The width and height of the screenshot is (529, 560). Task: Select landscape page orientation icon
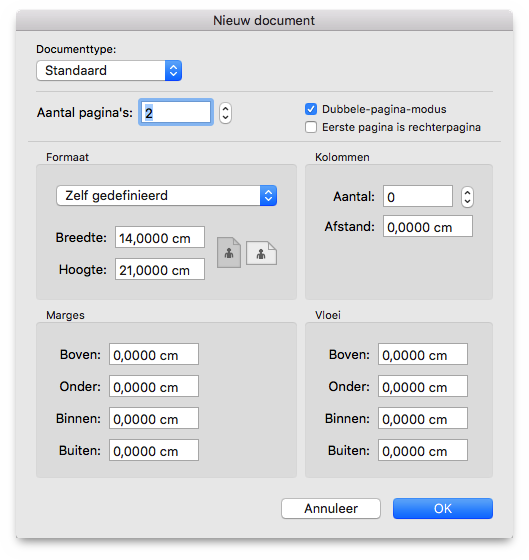(261, 253)
